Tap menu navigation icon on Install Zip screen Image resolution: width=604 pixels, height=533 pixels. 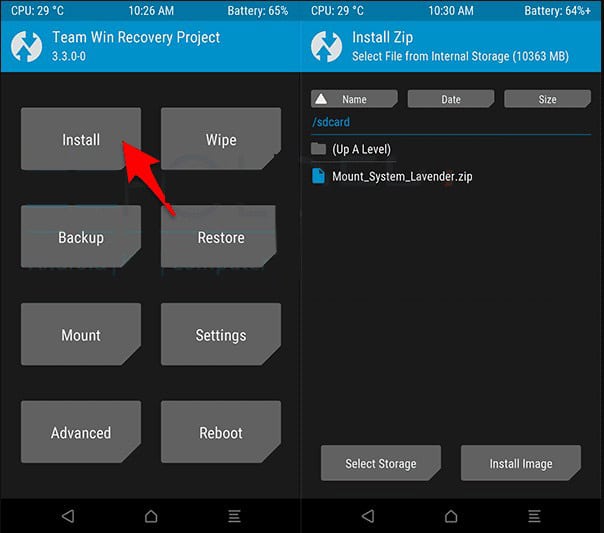point(534,516)
